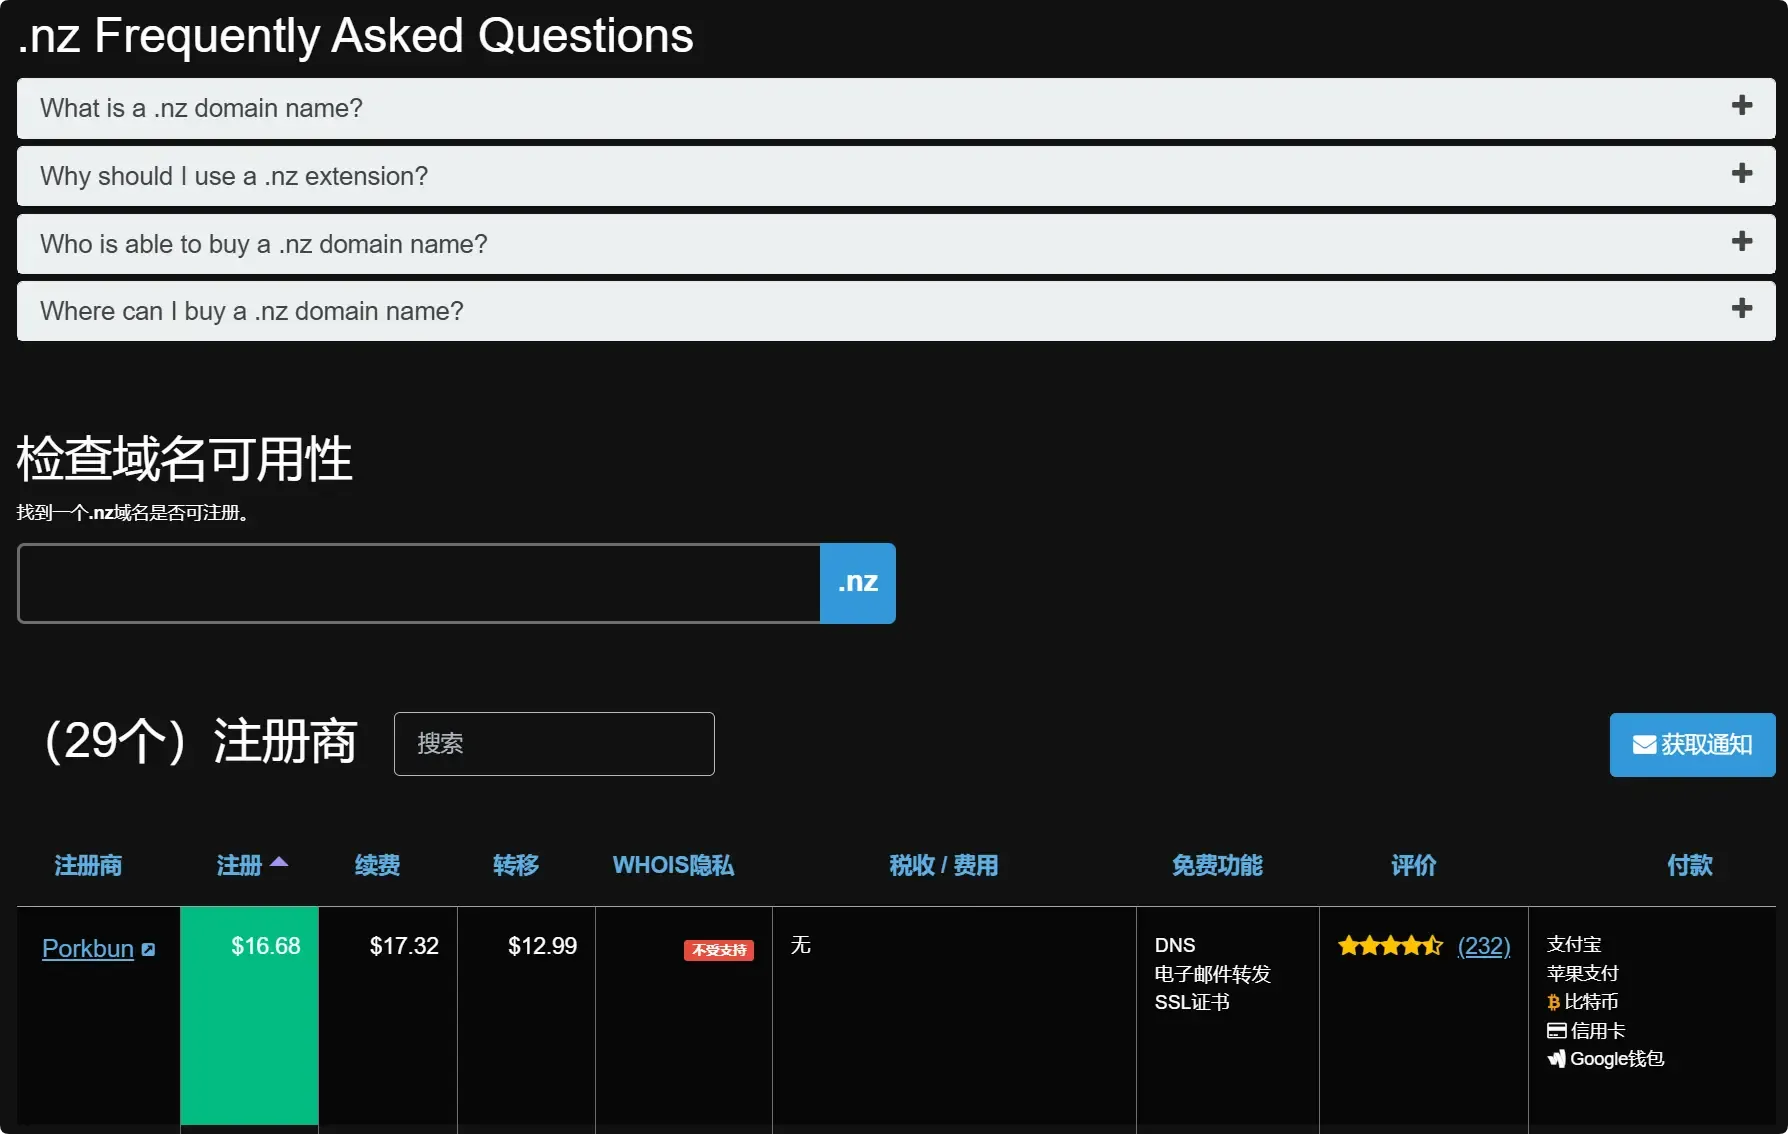
Task: Open "Who is able to buy a .nz domain name?"
Action: tap(264, 244)
